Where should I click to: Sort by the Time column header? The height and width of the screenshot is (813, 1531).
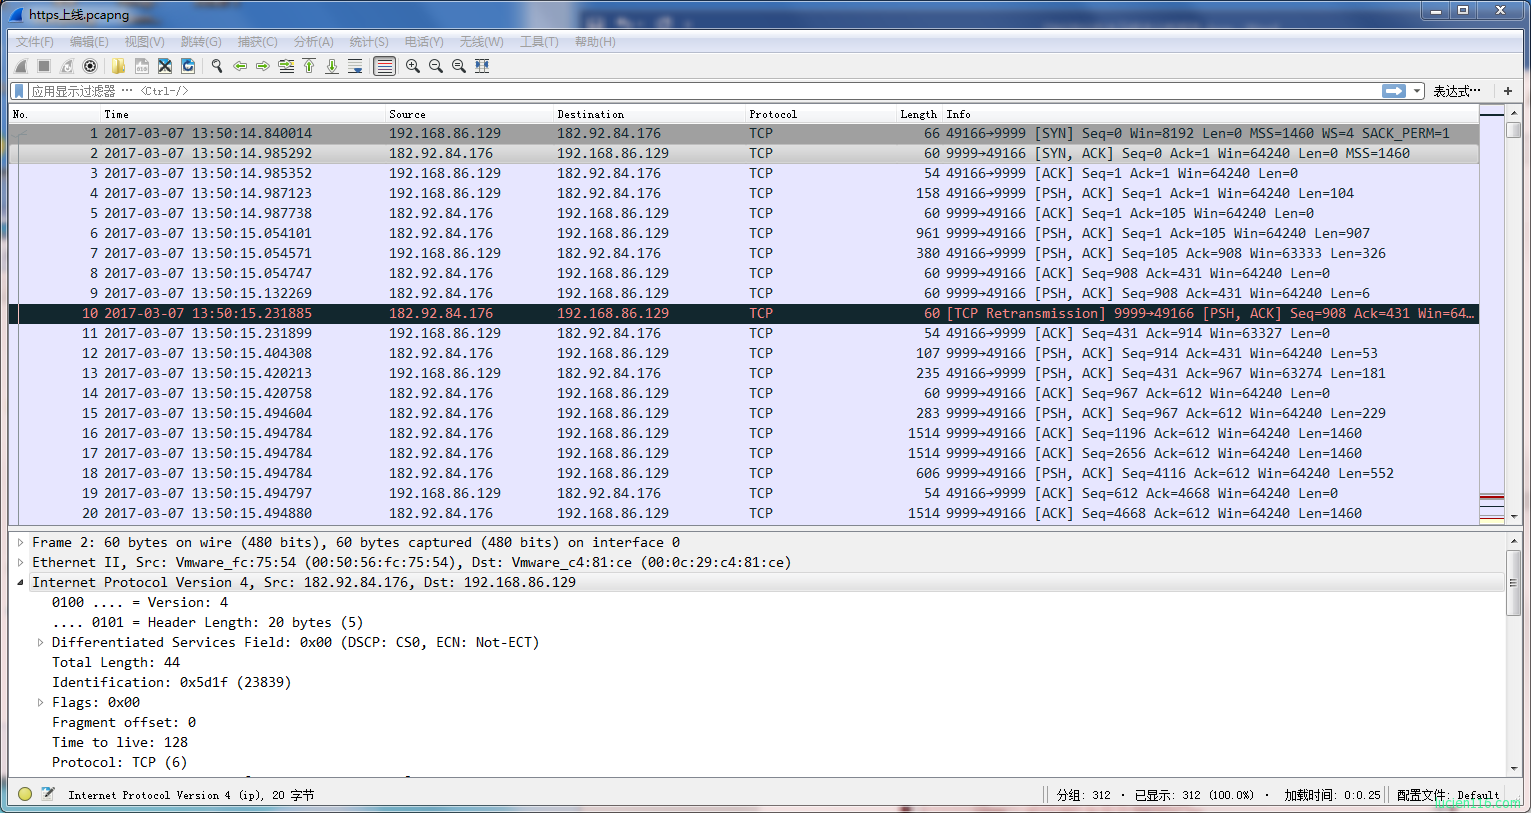(243, 114)
